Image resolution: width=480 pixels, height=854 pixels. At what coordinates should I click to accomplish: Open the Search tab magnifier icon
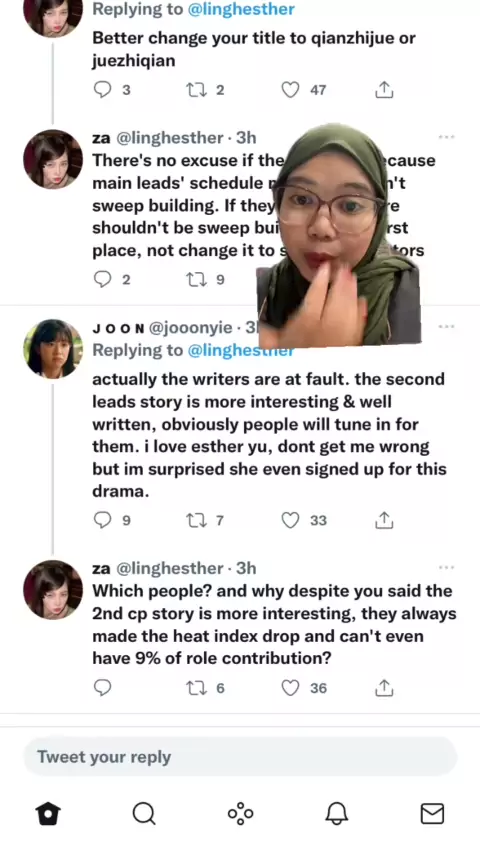pos(144,814)
